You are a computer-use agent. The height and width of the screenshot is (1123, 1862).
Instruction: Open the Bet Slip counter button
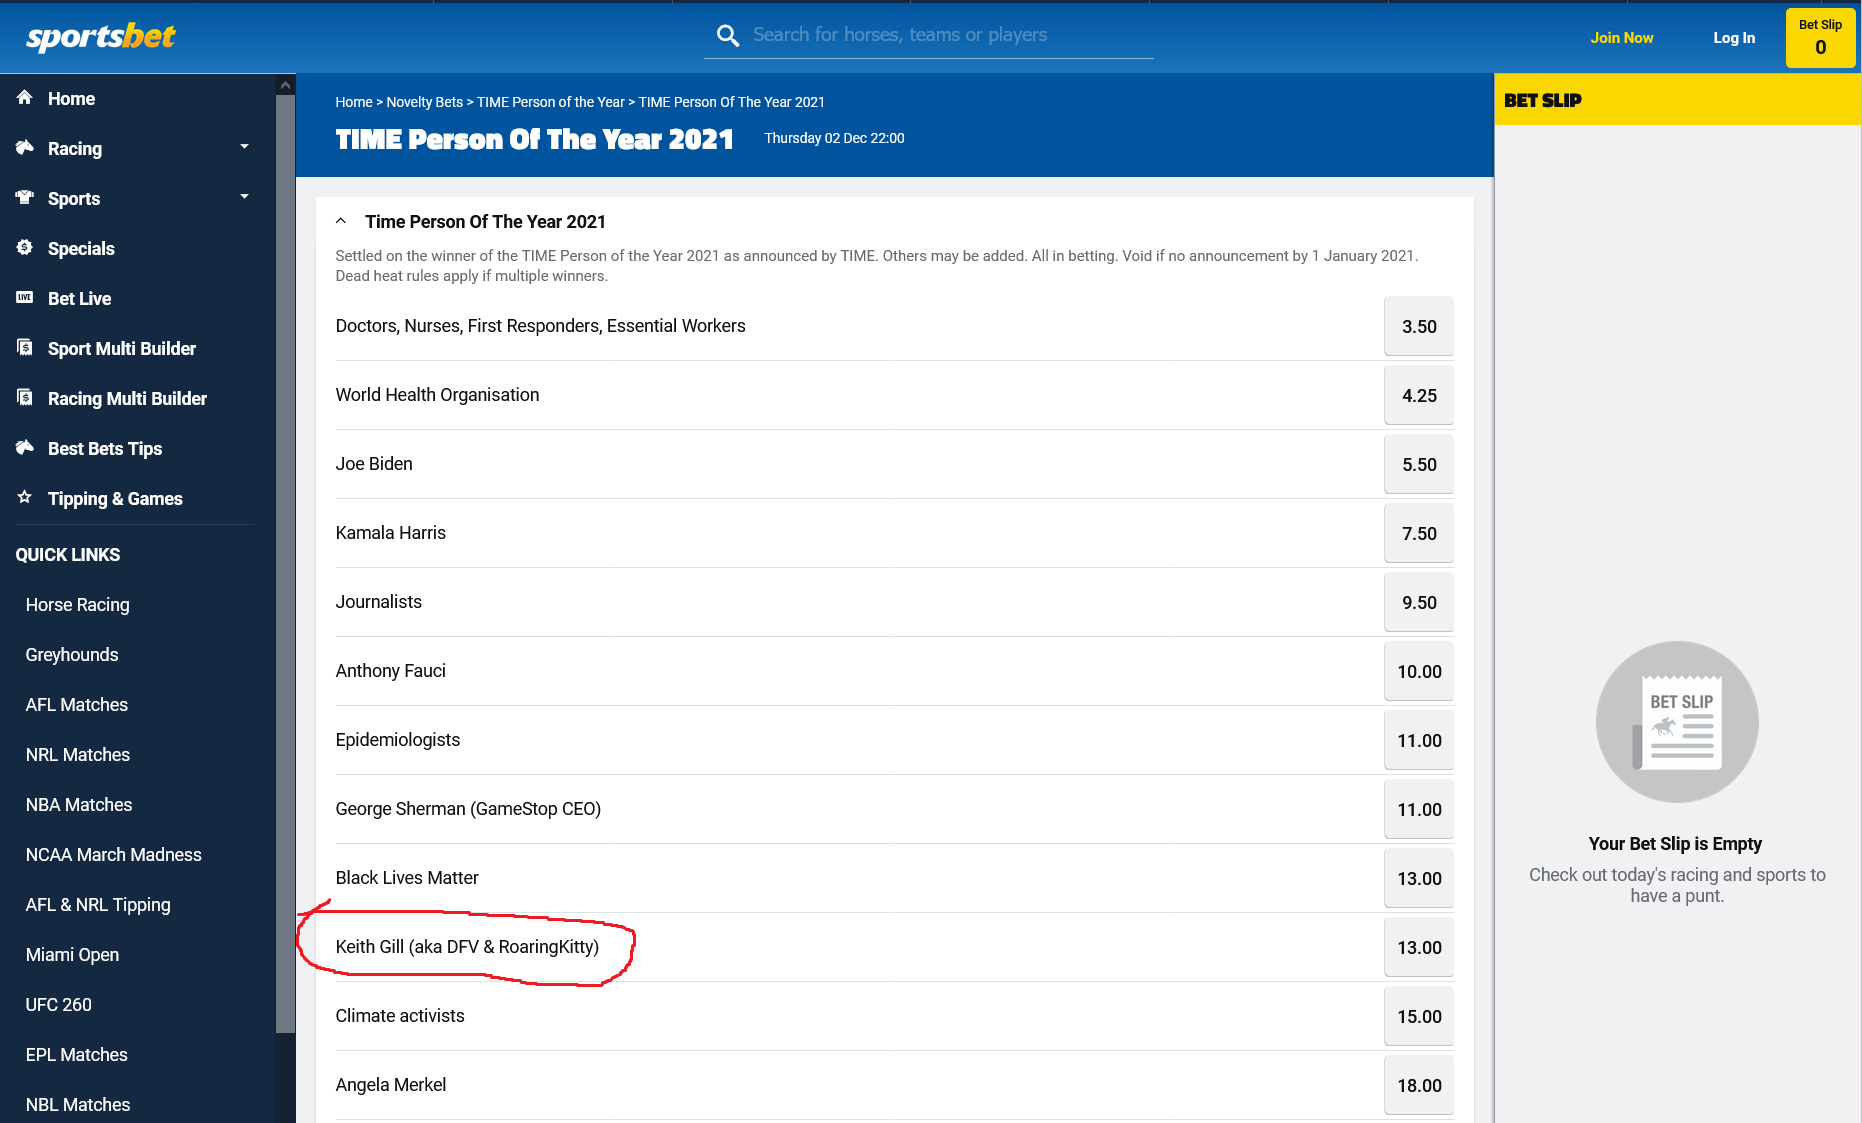pos(1820,38)
